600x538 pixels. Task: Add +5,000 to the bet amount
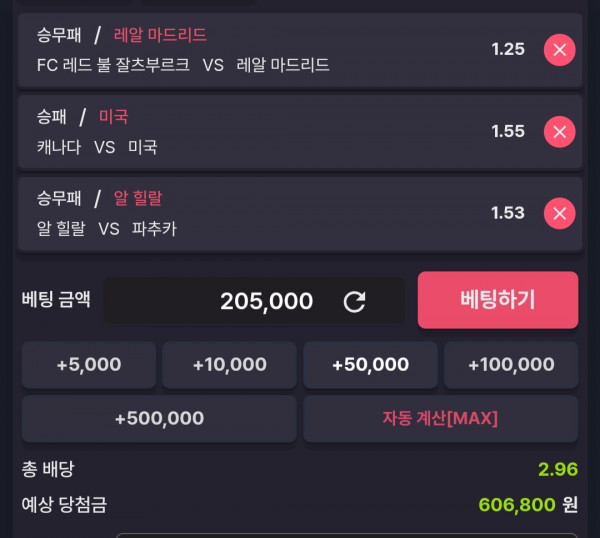(x=89, y=365)
